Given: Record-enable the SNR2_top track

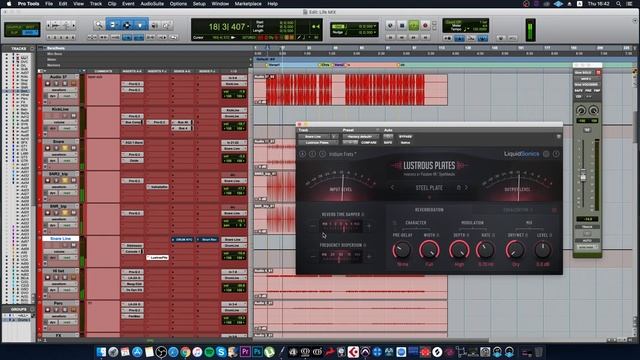Looking at the screenshot, I should (x=48, y=180).
